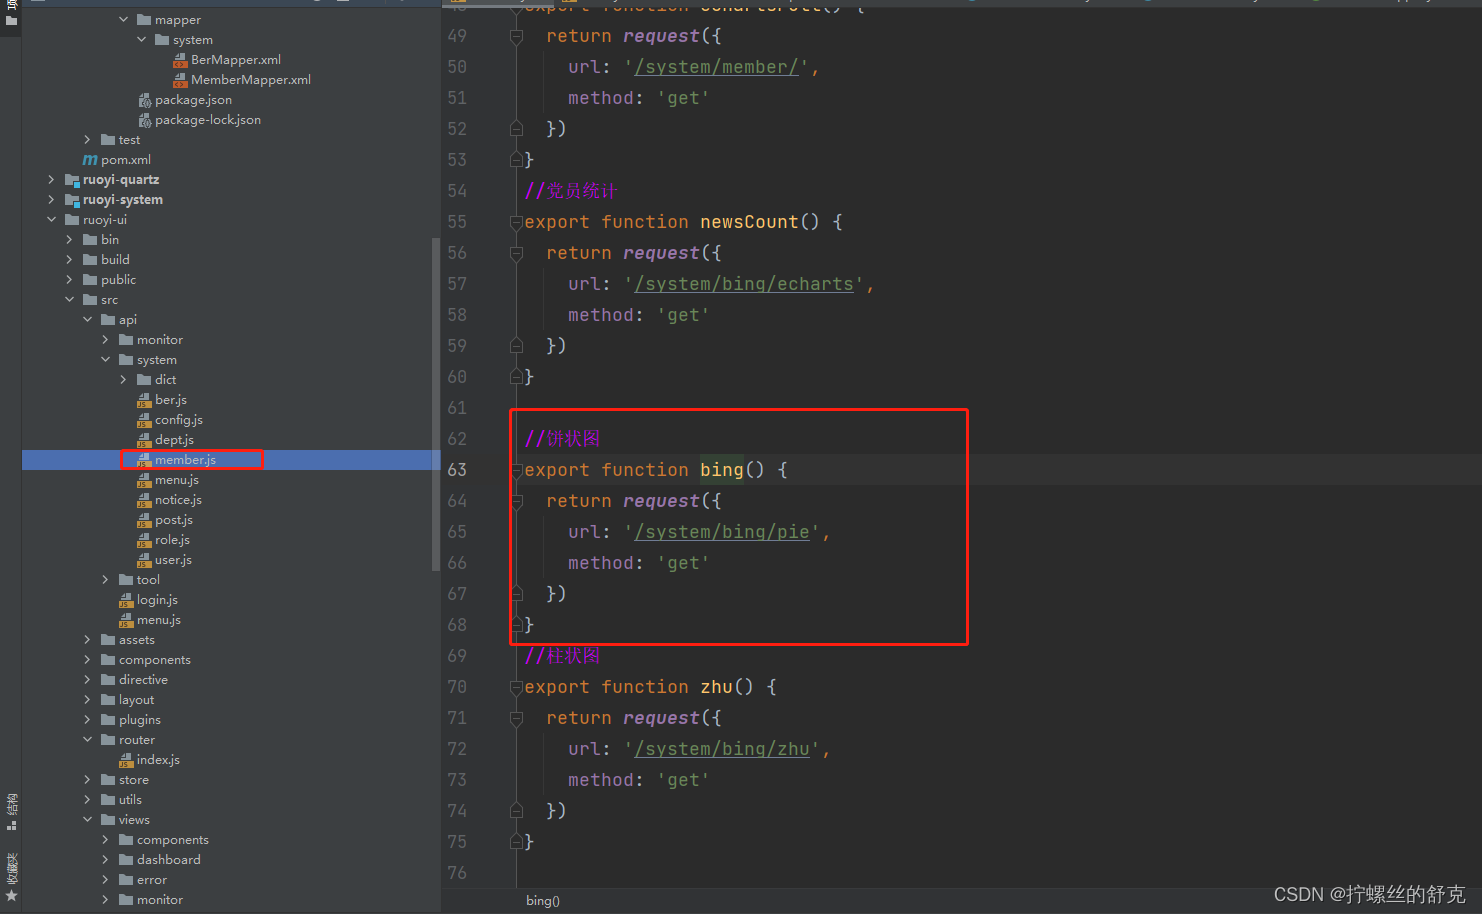Select the layout folder
This screenshot has width=1482, height=914.
click(x=136, y=700)
